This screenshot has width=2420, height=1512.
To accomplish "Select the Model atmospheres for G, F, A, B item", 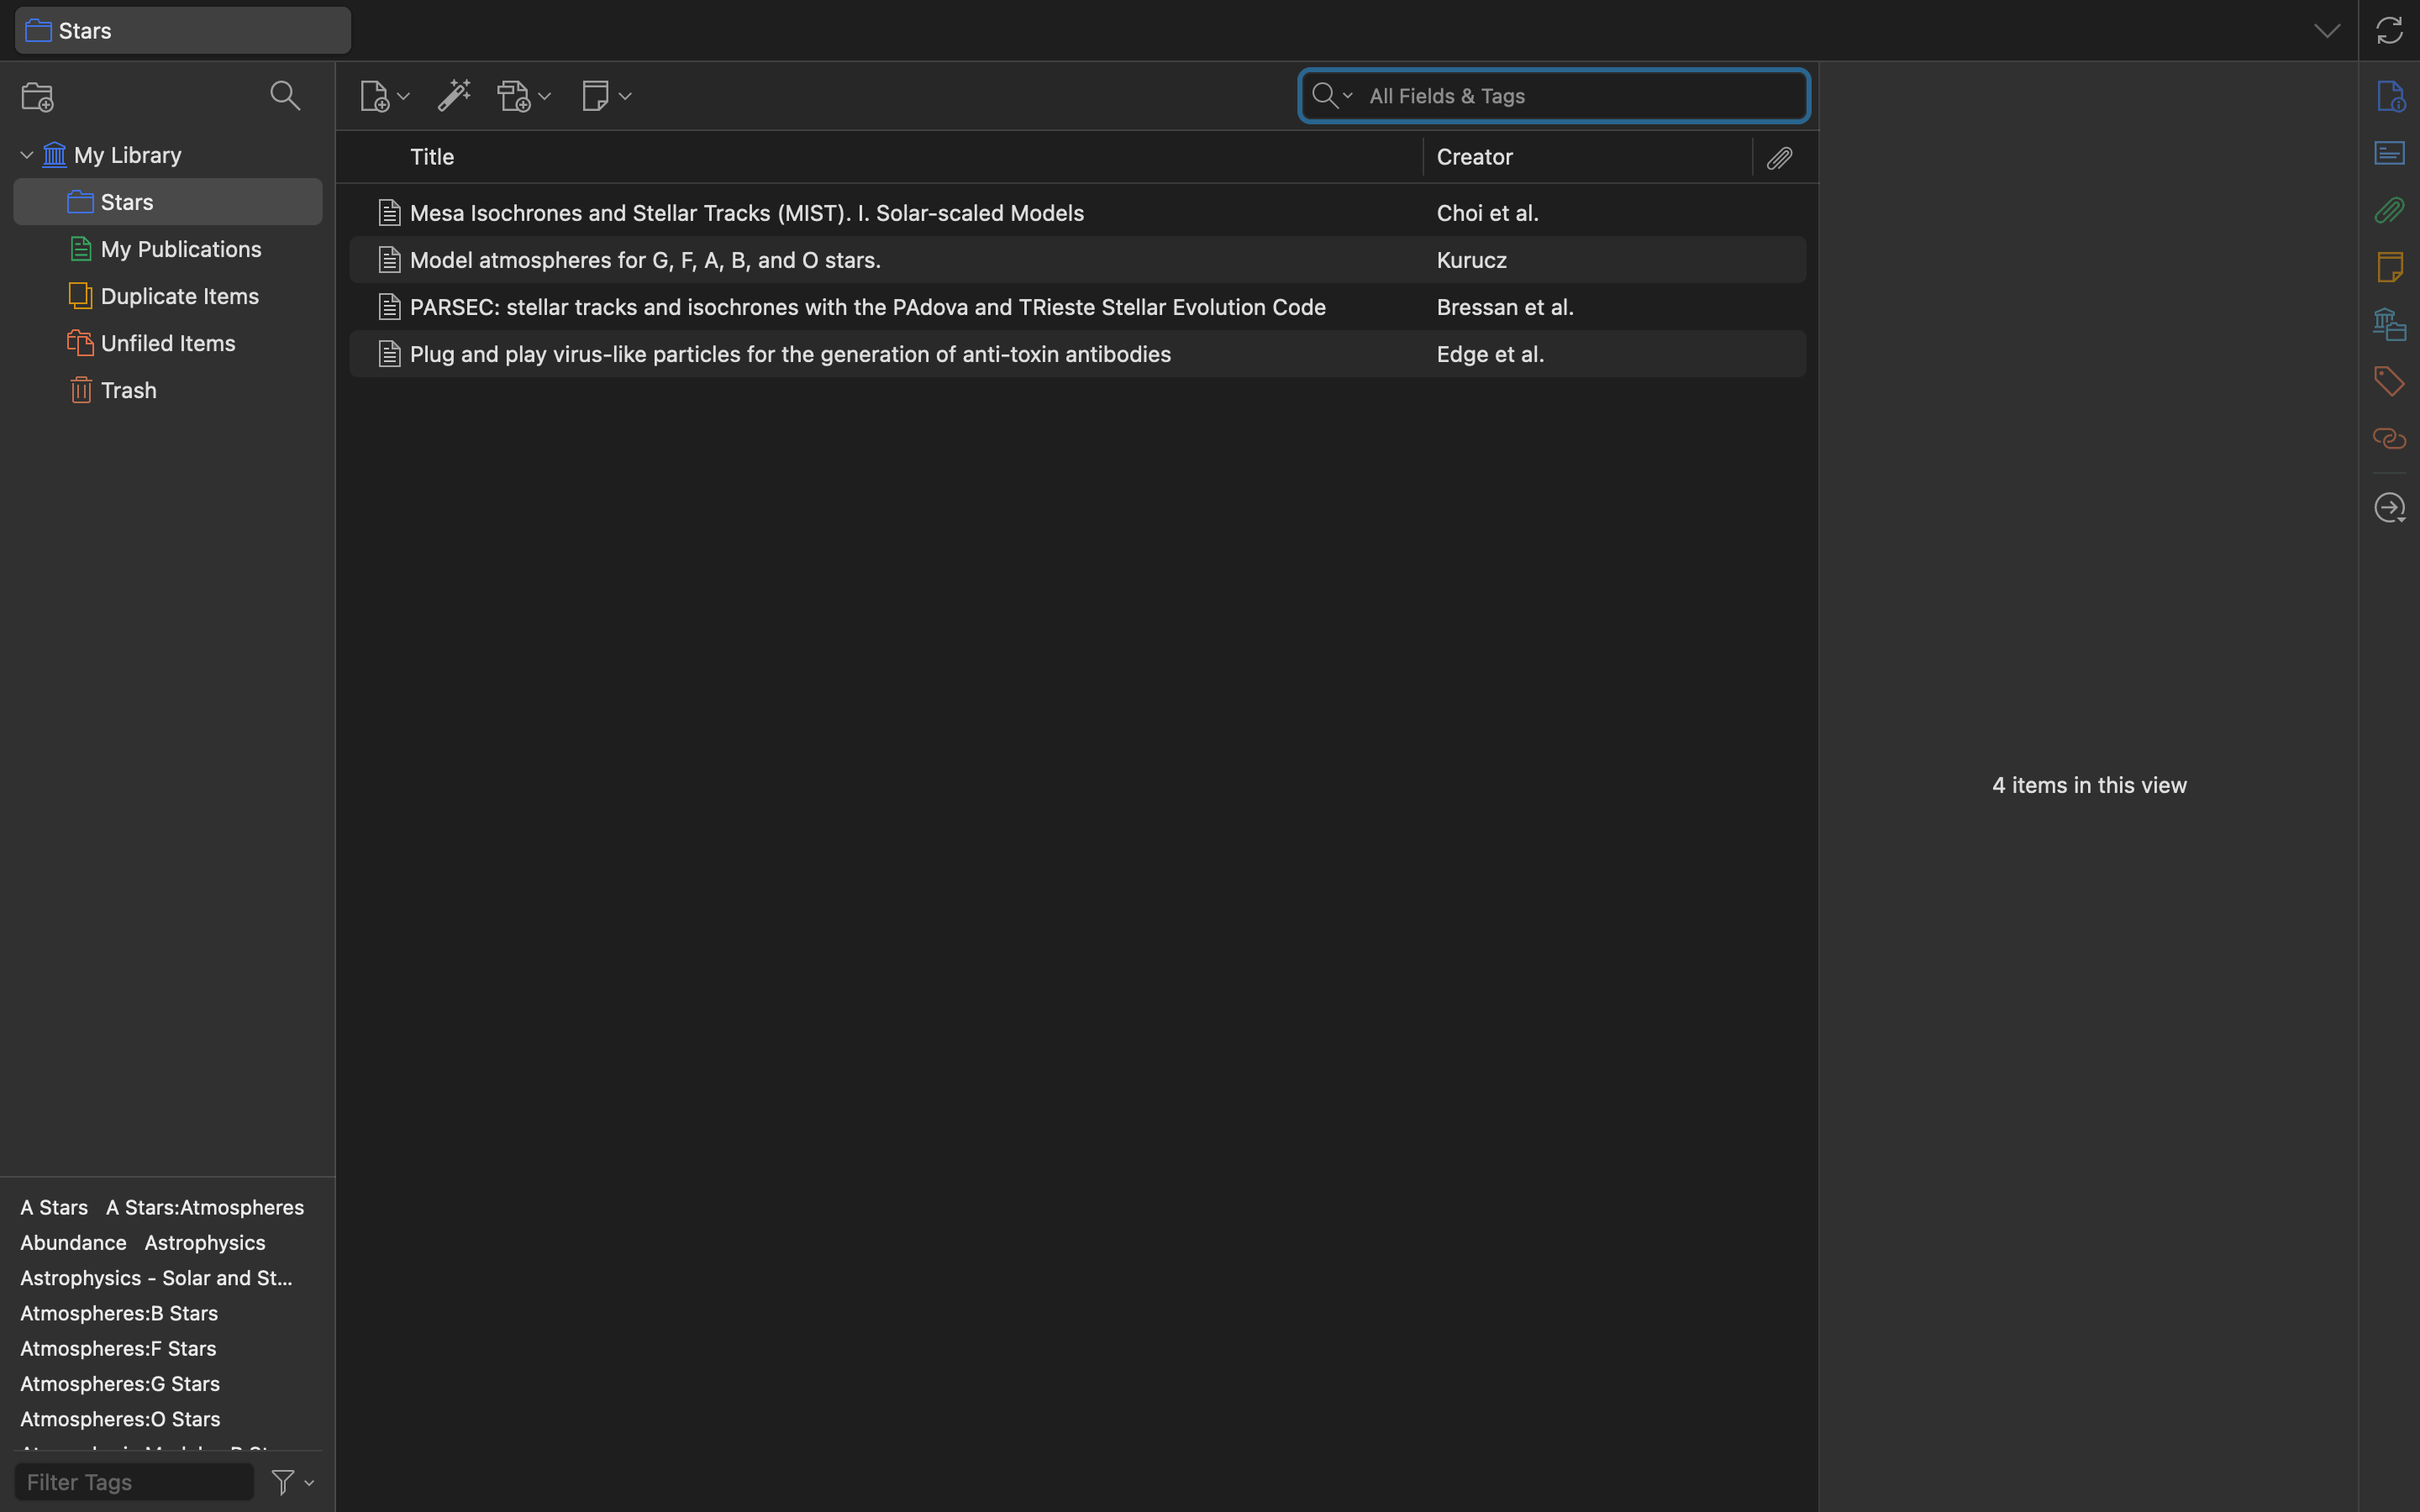I will pyautogui.click(x=1078, y=260).
